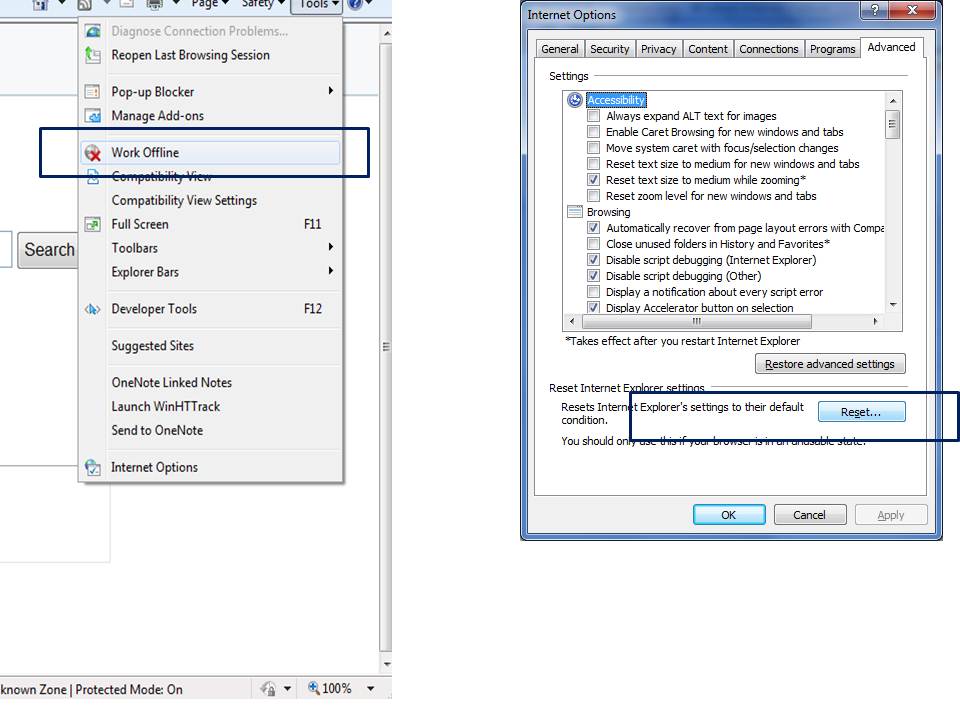960x720 pixels.
Task: Uncheck Disable script debugging (Other)
Action: click(x=593, y=276)
